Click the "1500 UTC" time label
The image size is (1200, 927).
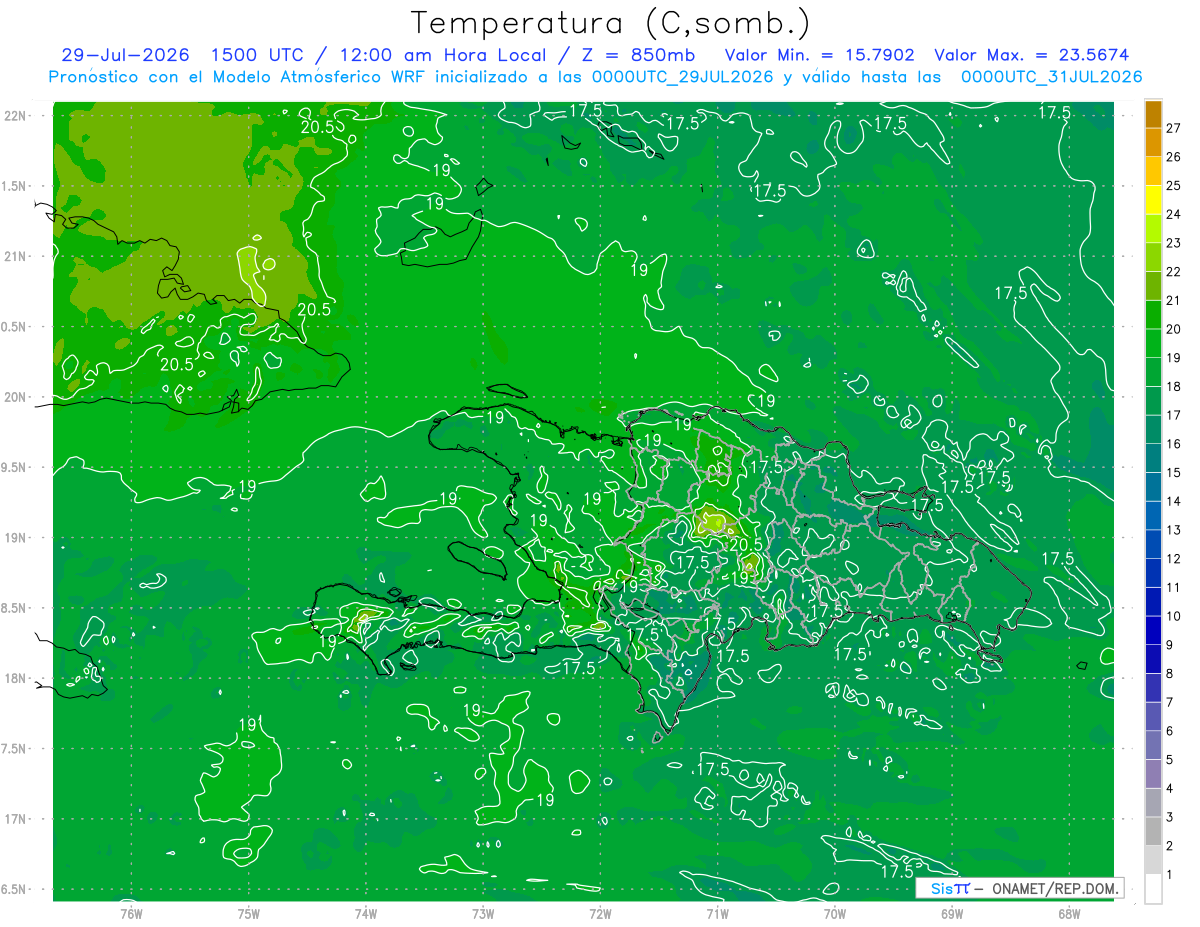[x=257, y=55]
